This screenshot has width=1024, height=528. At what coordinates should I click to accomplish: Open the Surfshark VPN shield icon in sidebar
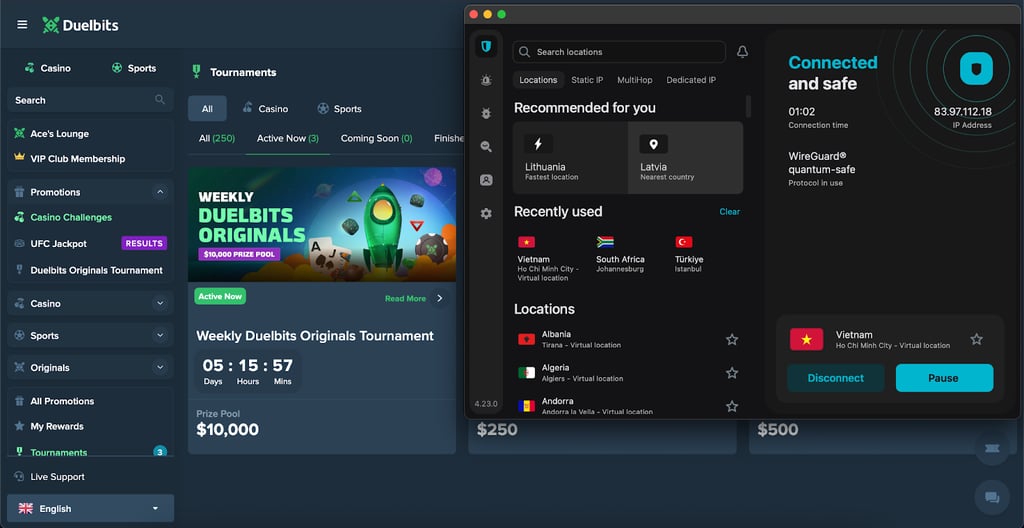point(486,46)
